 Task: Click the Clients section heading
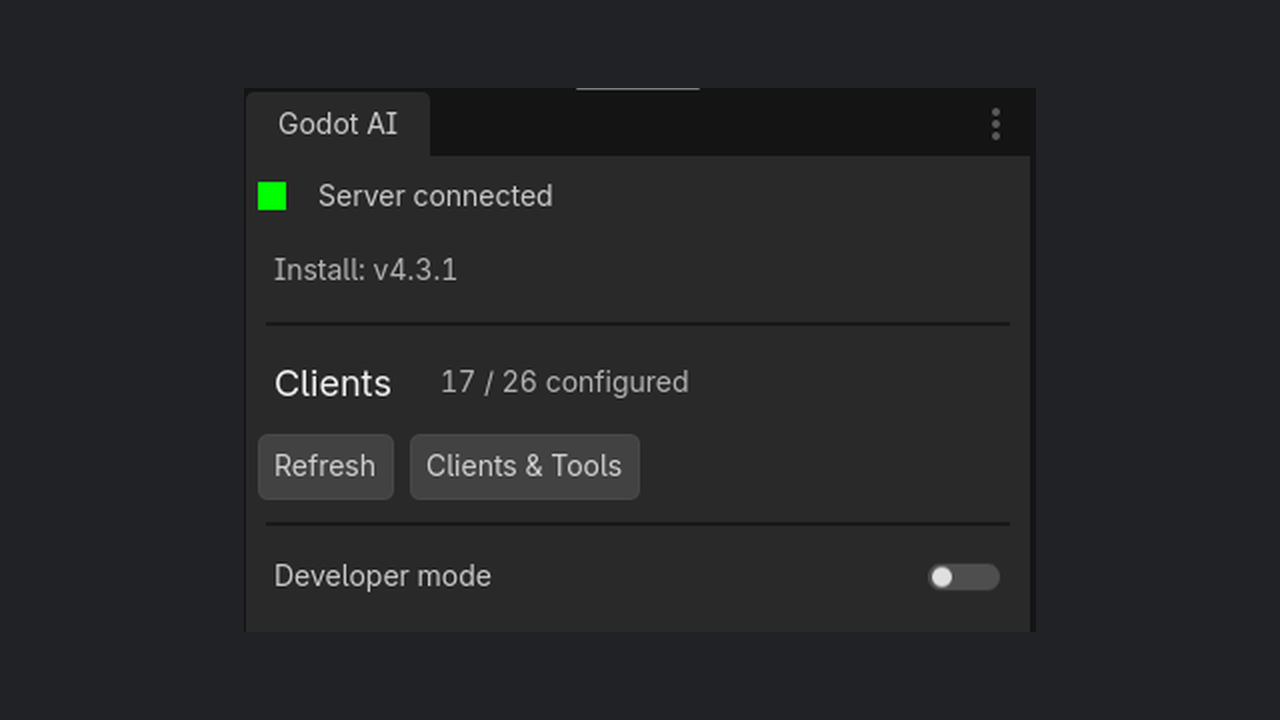pyautogui.click(x=333, y=384)
